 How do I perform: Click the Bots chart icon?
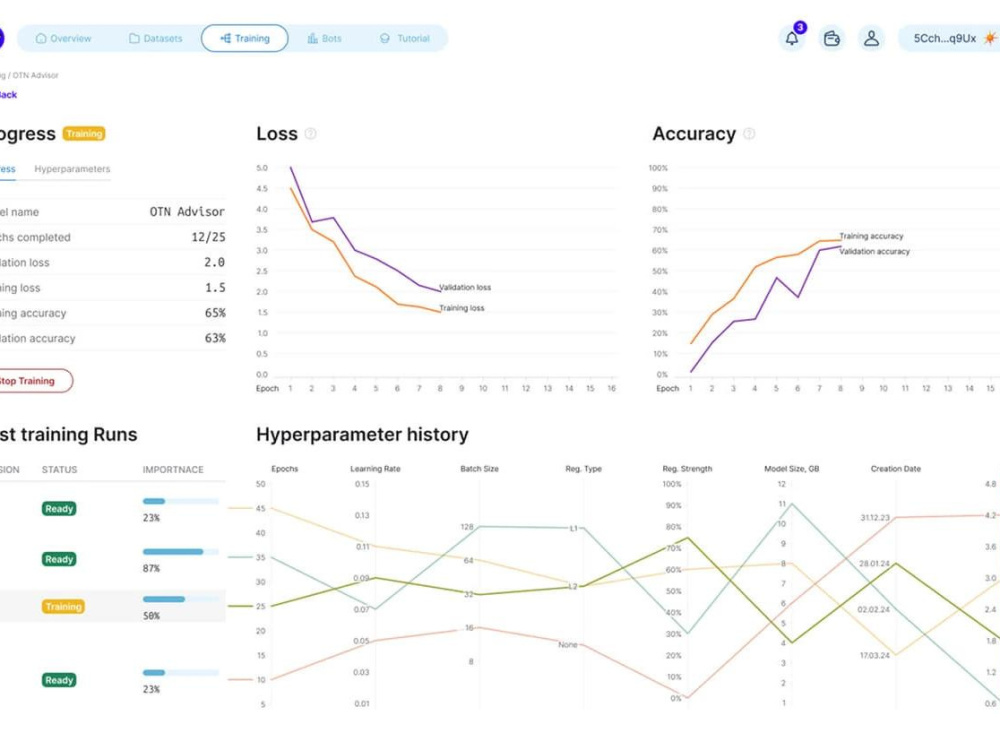tap(312, 38)
